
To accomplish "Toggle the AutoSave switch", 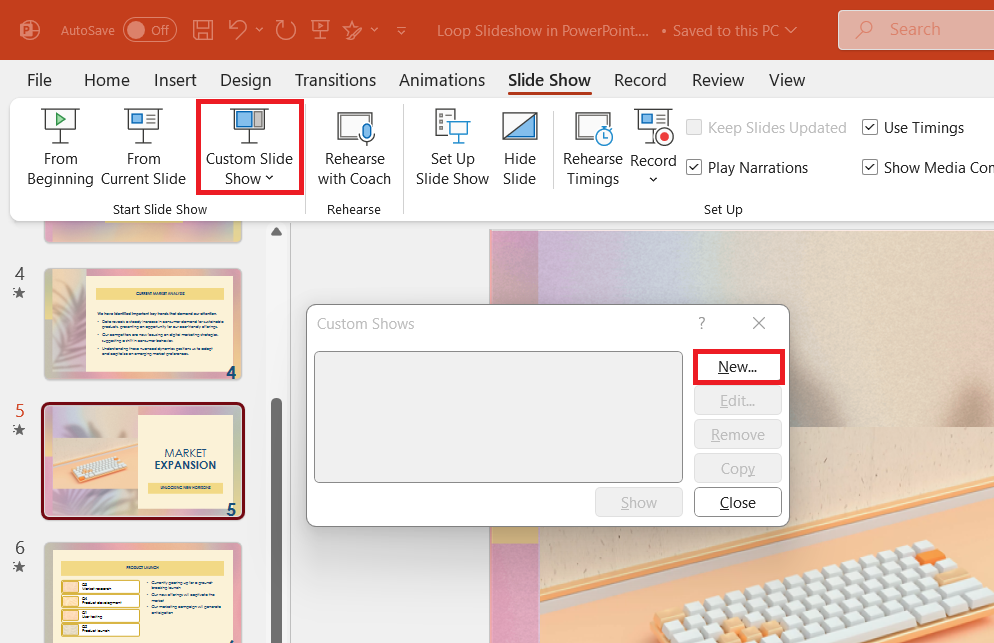I will pos(150,30).
